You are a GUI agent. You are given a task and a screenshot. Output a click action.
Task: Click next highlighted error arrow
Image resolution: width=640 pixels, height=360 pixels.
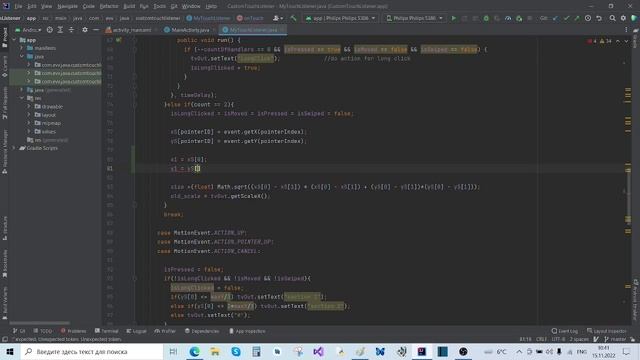(x=627, y=41)
